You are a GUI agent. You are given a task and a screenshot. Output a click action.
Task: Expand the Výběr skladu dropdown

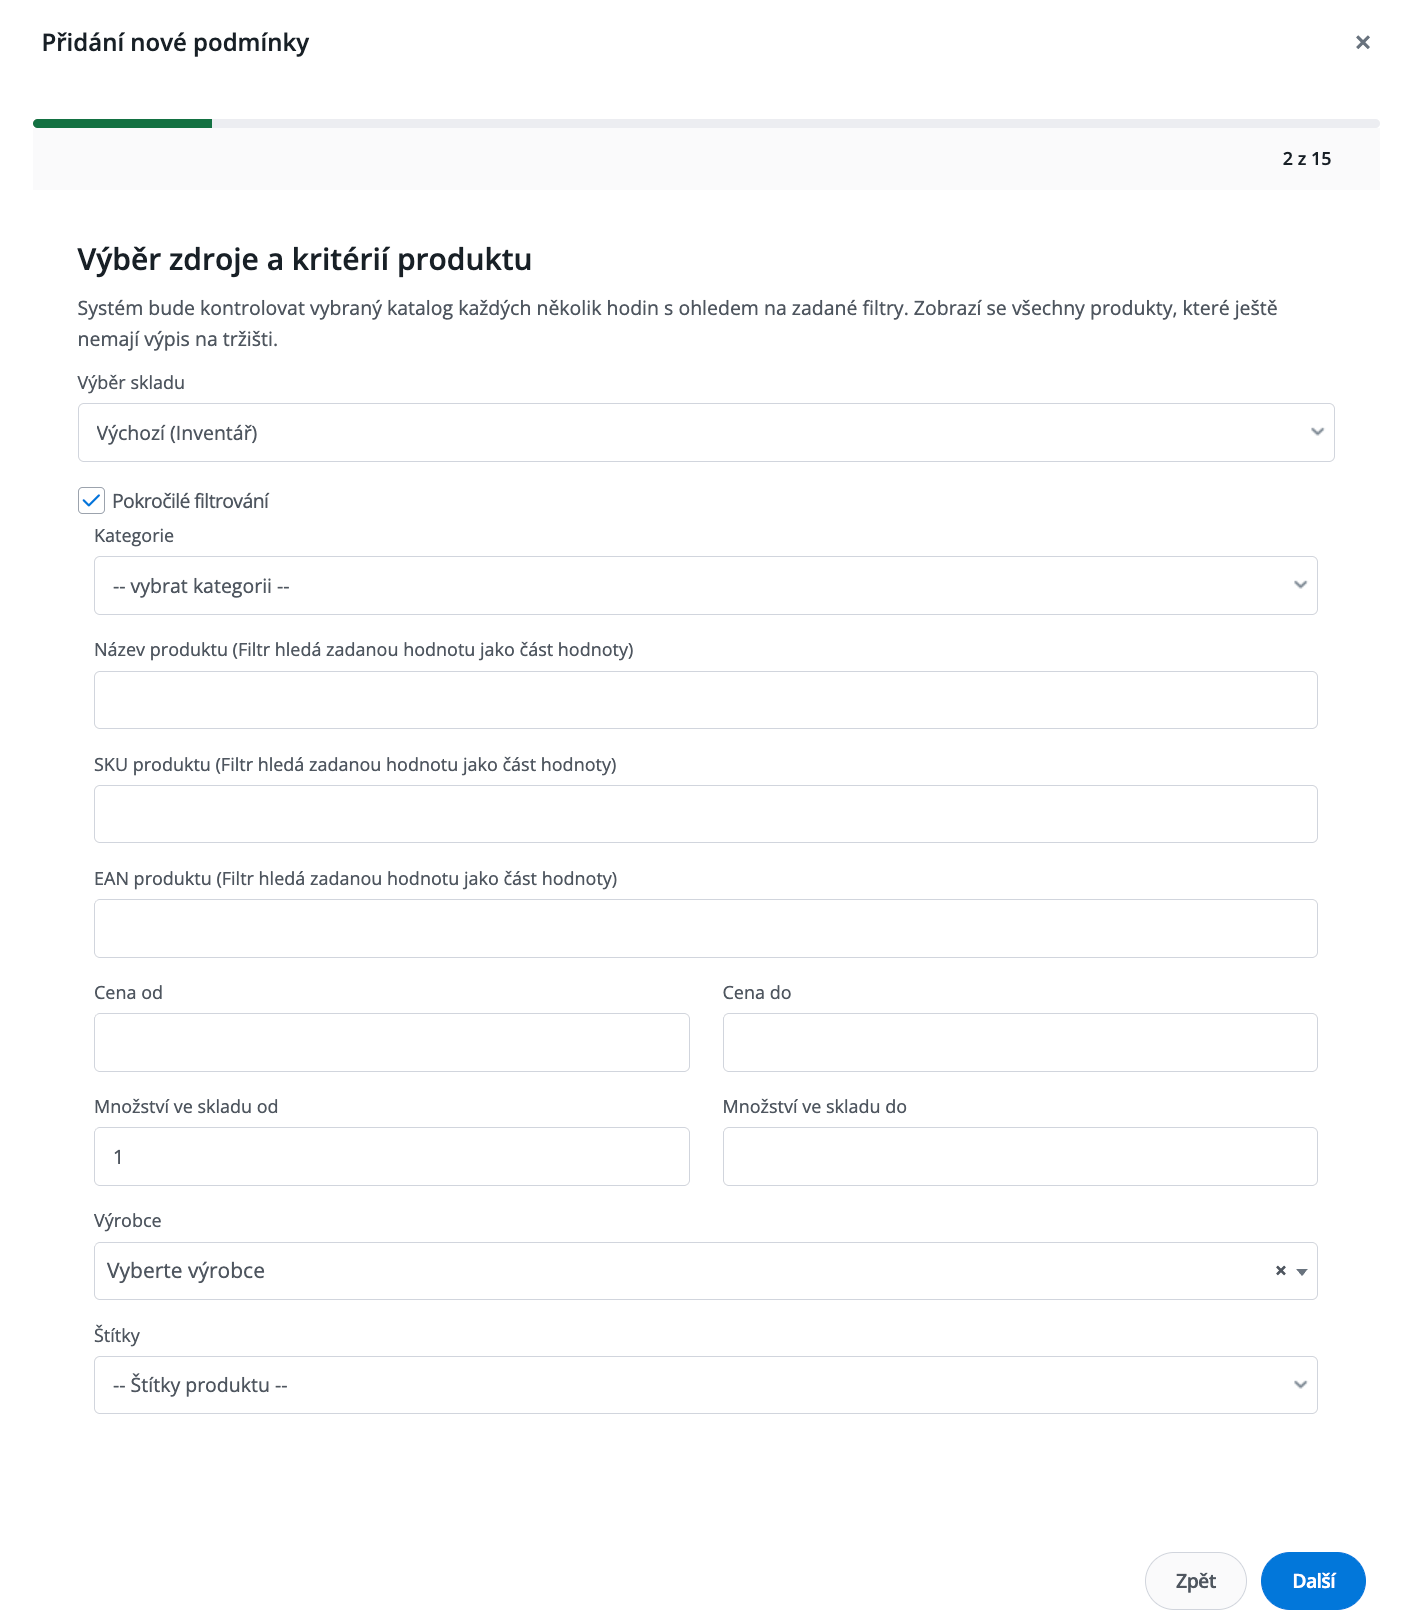tap(705, 433)
